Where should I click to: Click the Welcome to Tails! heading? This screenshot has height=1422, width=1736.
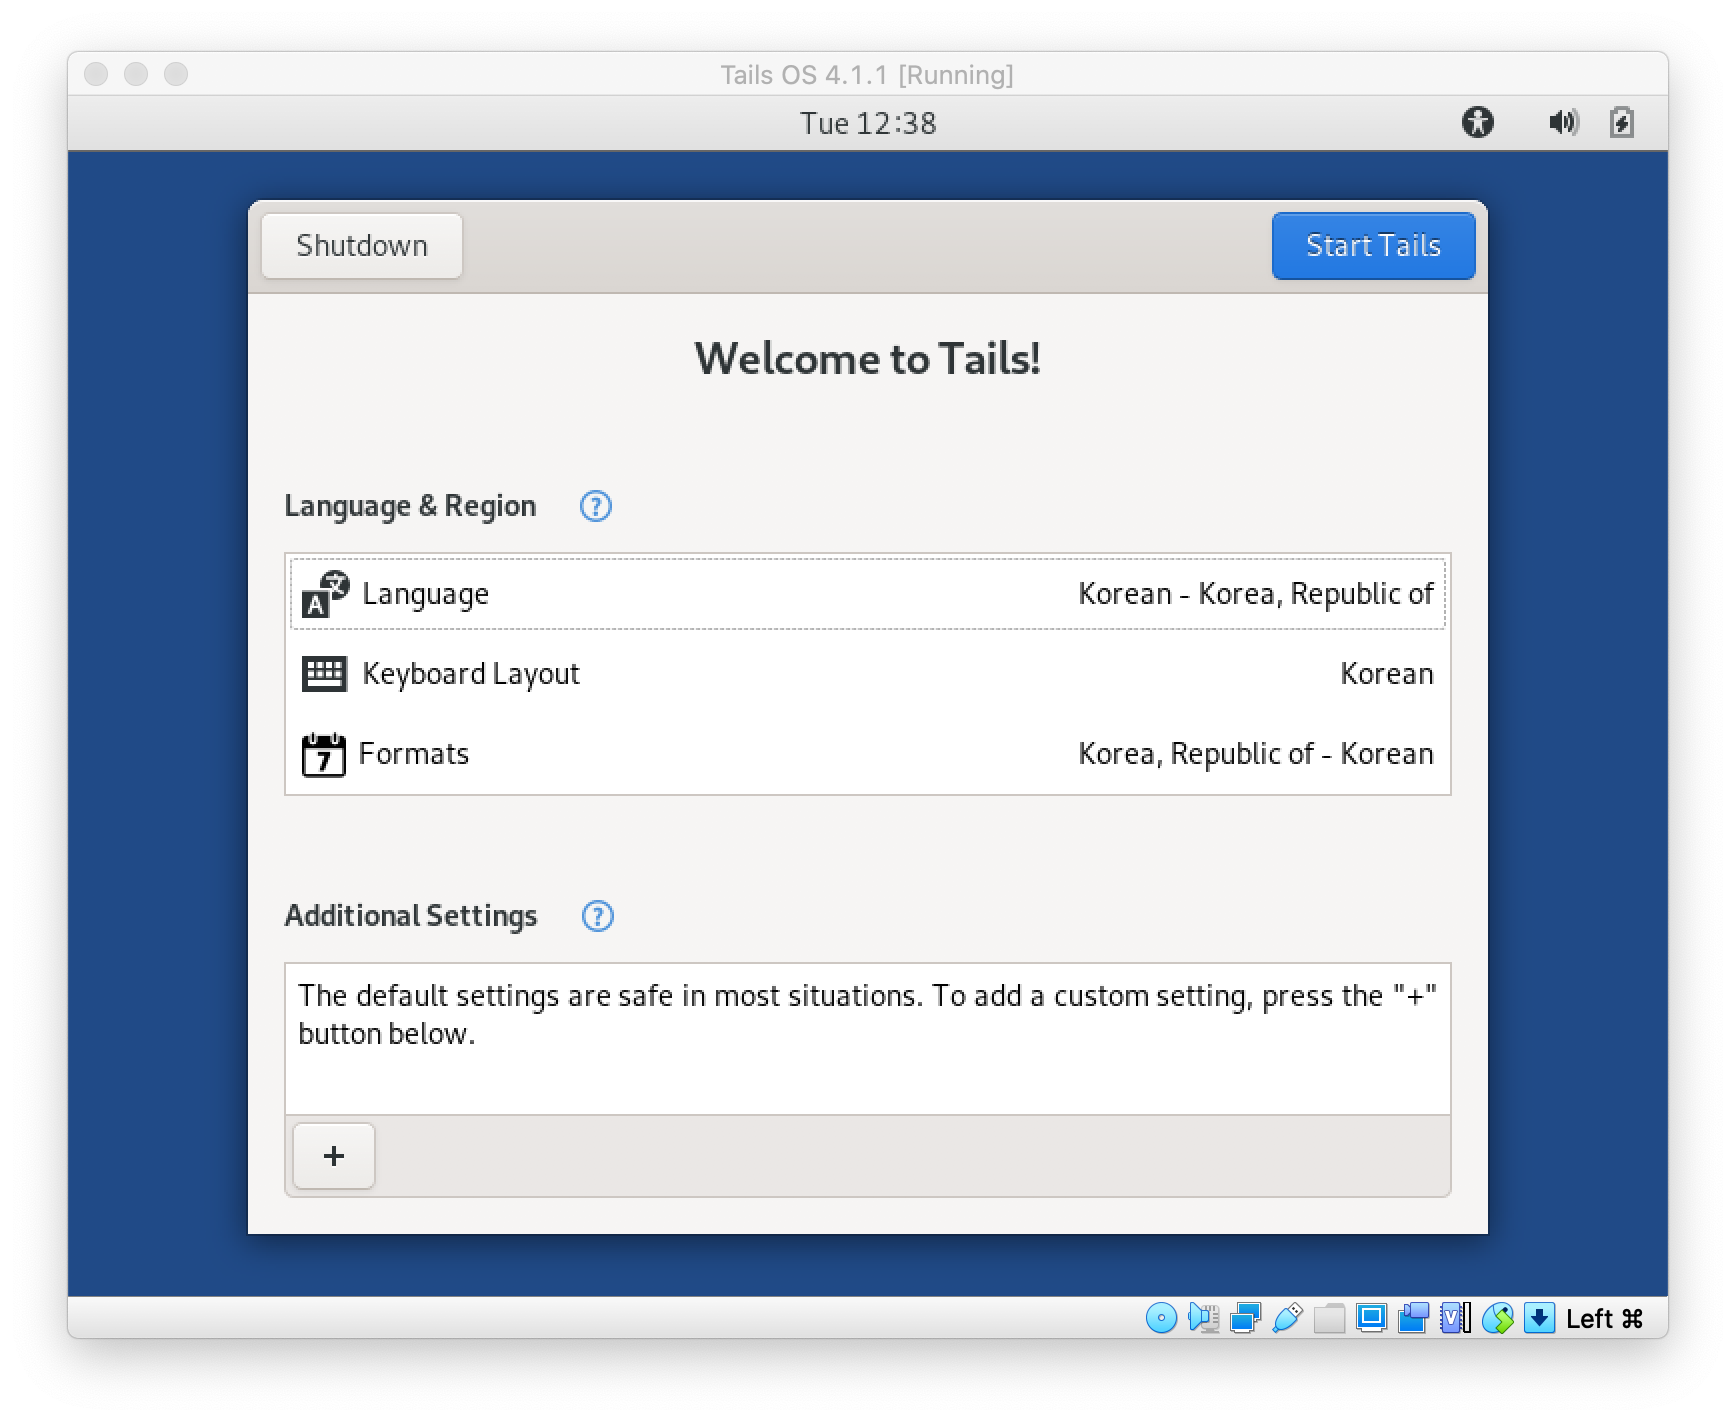click(868, 359)
